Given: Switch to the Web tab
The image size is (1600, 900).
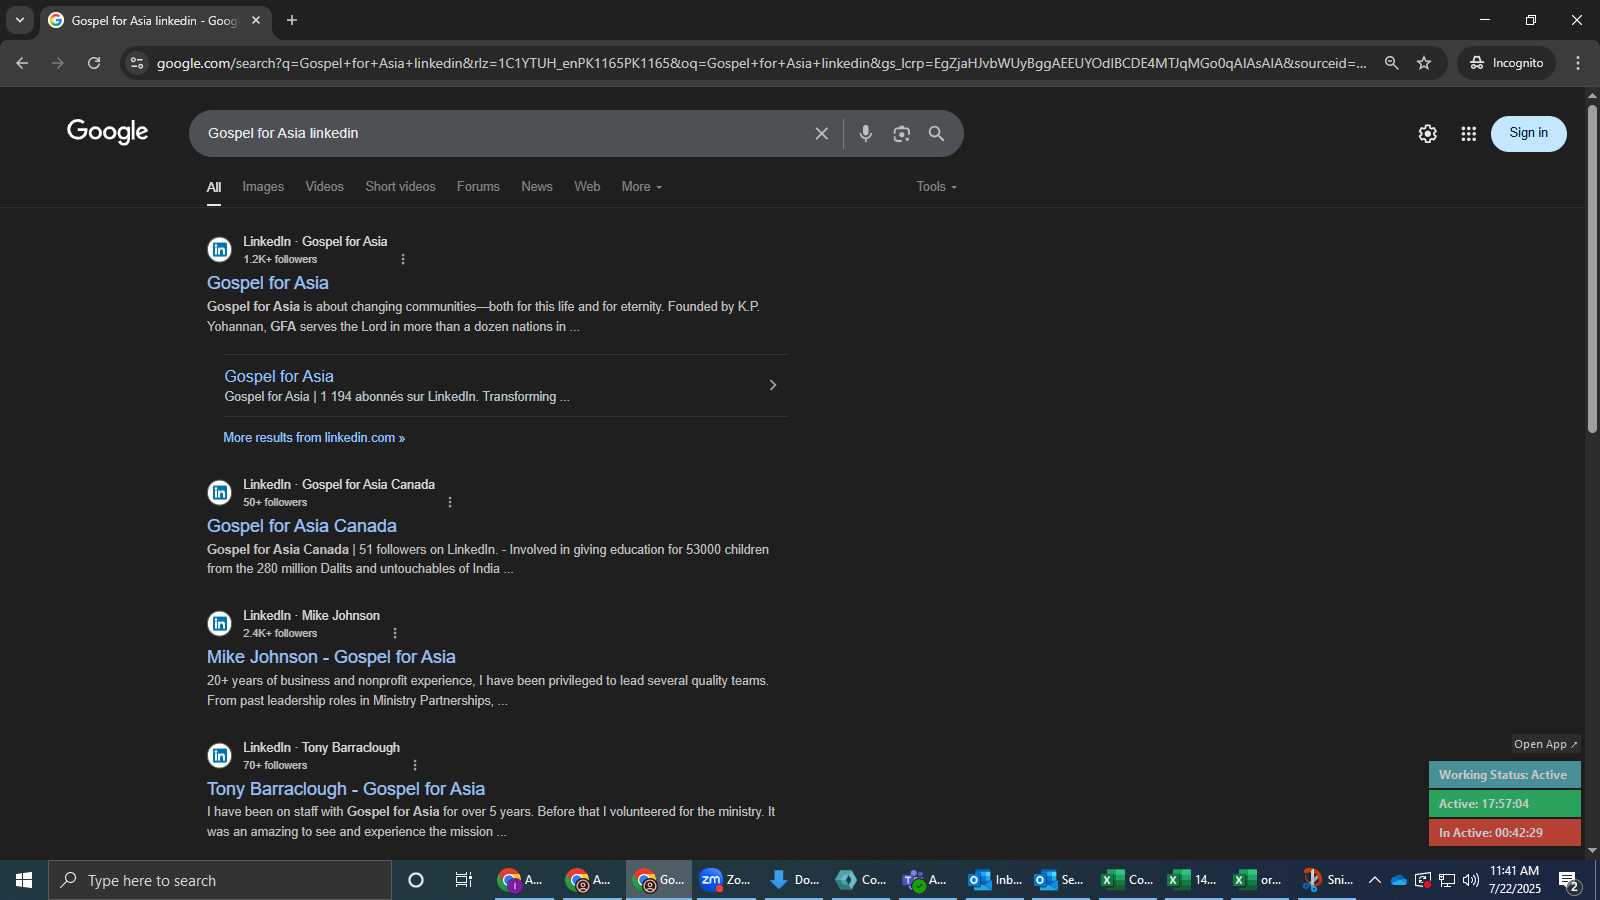Looking at the screenshot, I should tap(587, 187).
